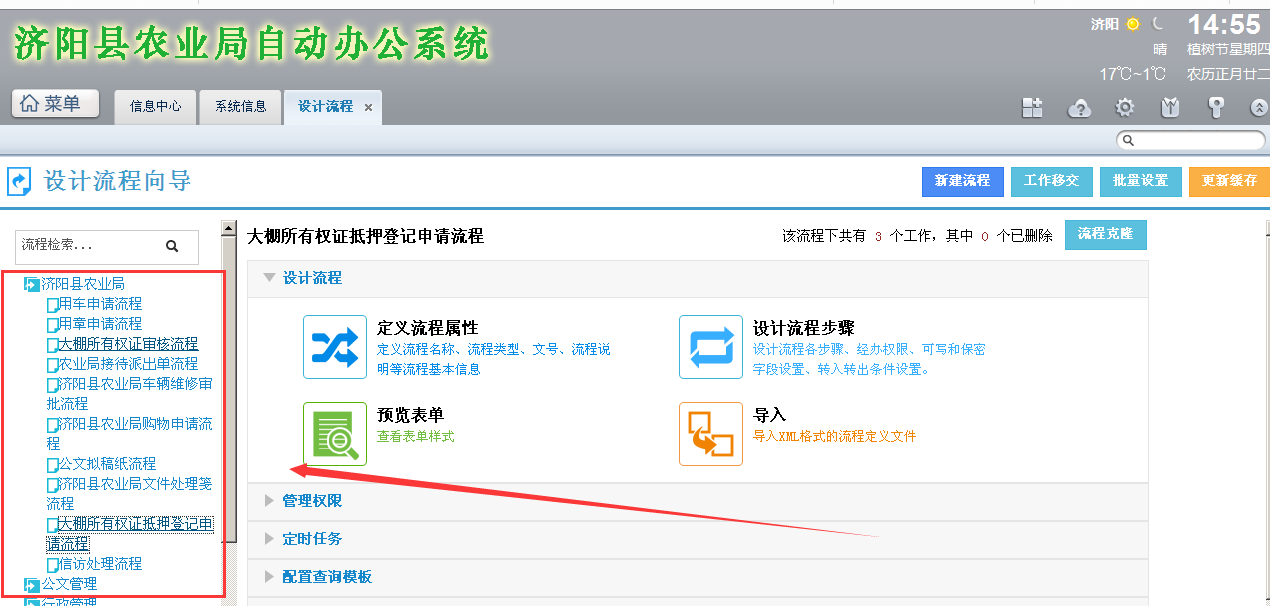1270x606 pixels.
Task: Click the shirt-shaped skin theme icon
Action: [1171, 107]
